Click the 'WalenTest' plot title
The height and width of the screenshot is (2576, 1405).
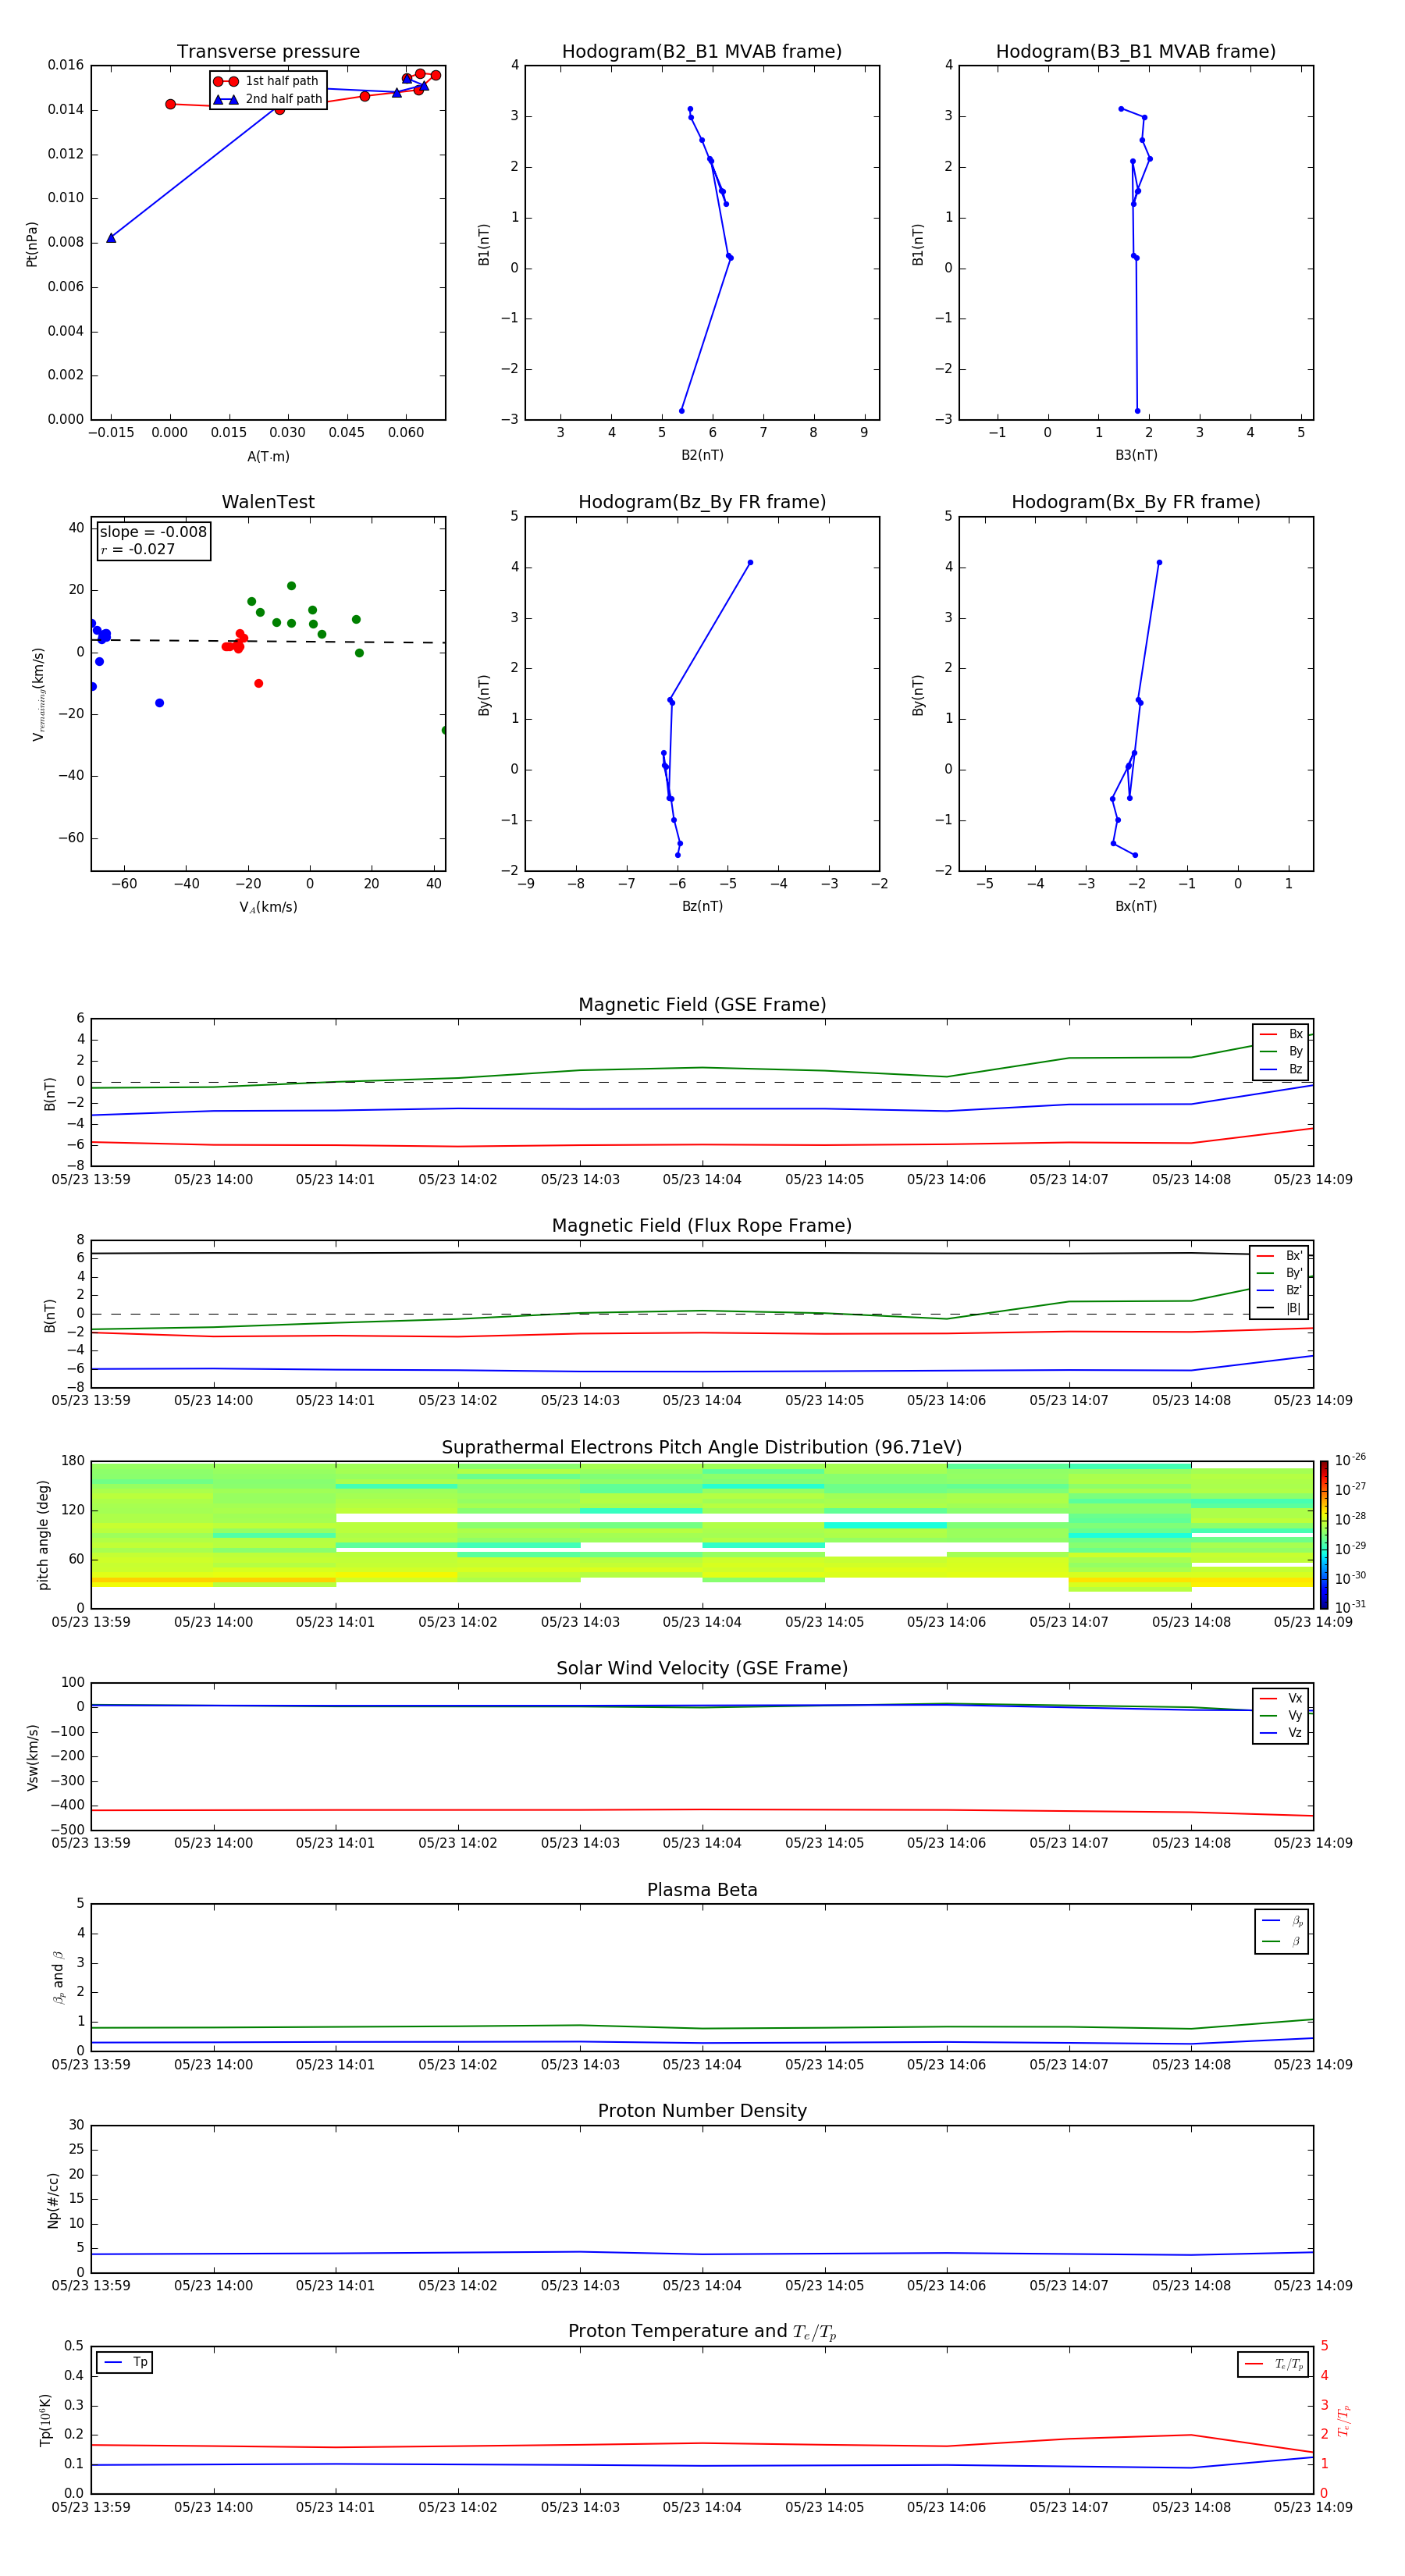coord(268,502)
